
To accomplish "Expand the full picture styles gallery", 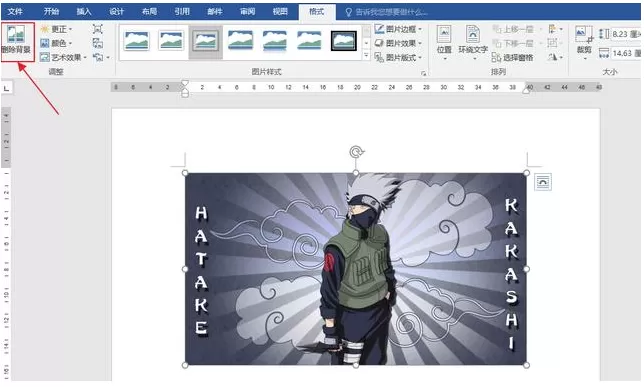I will (366, 55).
